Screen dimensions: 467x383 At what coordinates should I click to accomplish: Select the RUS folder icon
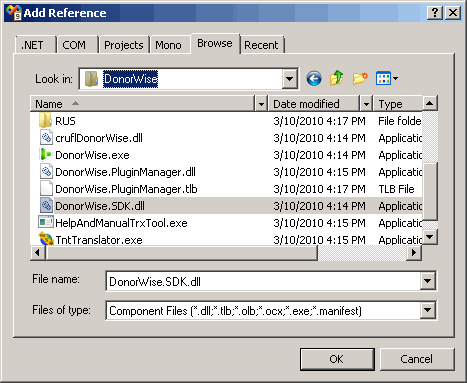45,120
